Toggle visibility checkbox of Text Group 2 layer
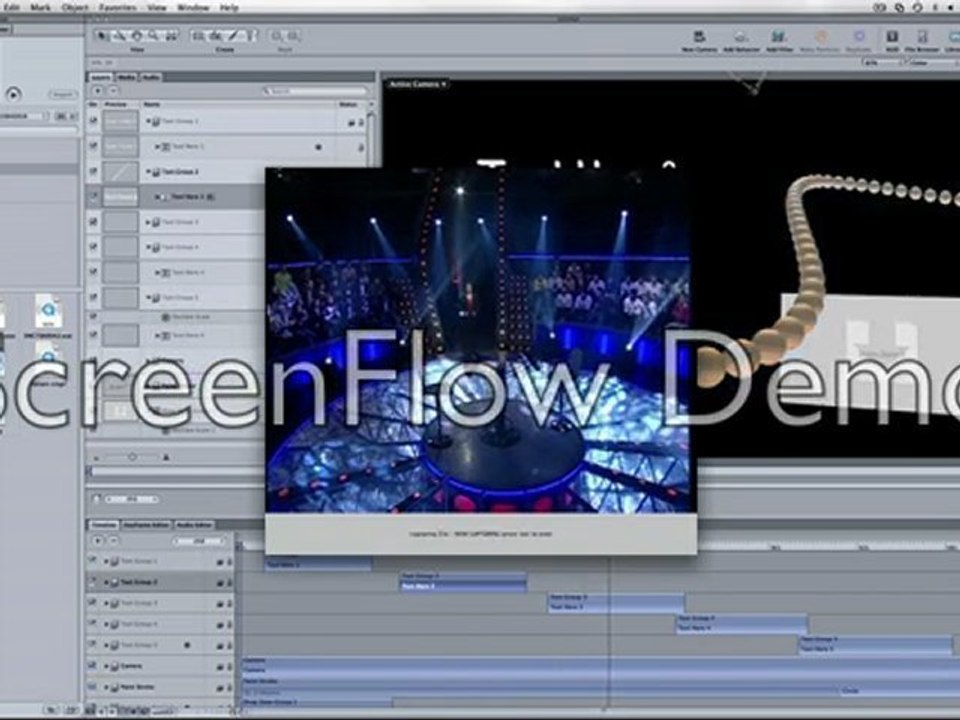Image resolution: width=960 pixels, height=720 pixels. 94,171
